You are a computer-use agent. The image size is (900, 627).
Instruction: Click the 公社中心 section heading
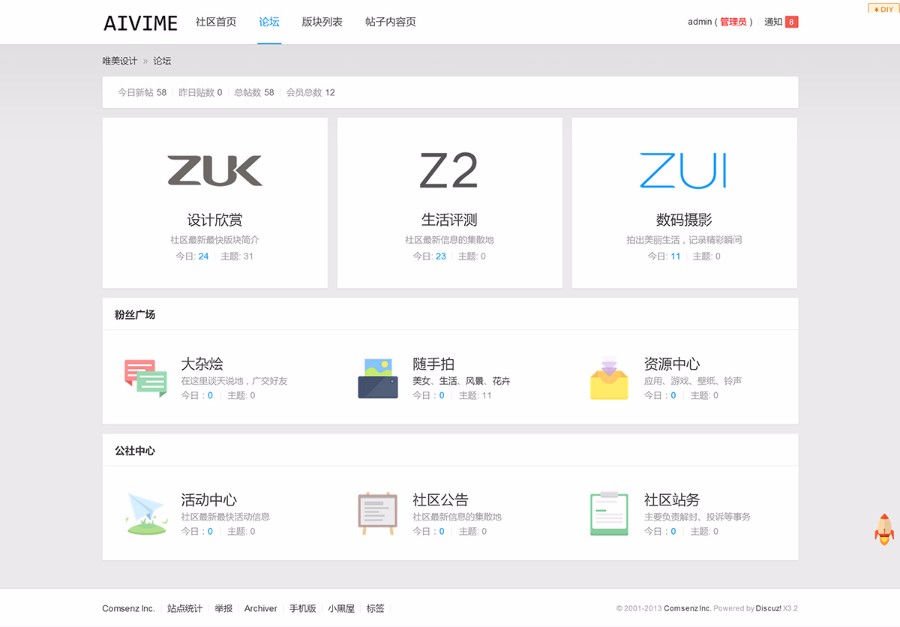(135, 451)
